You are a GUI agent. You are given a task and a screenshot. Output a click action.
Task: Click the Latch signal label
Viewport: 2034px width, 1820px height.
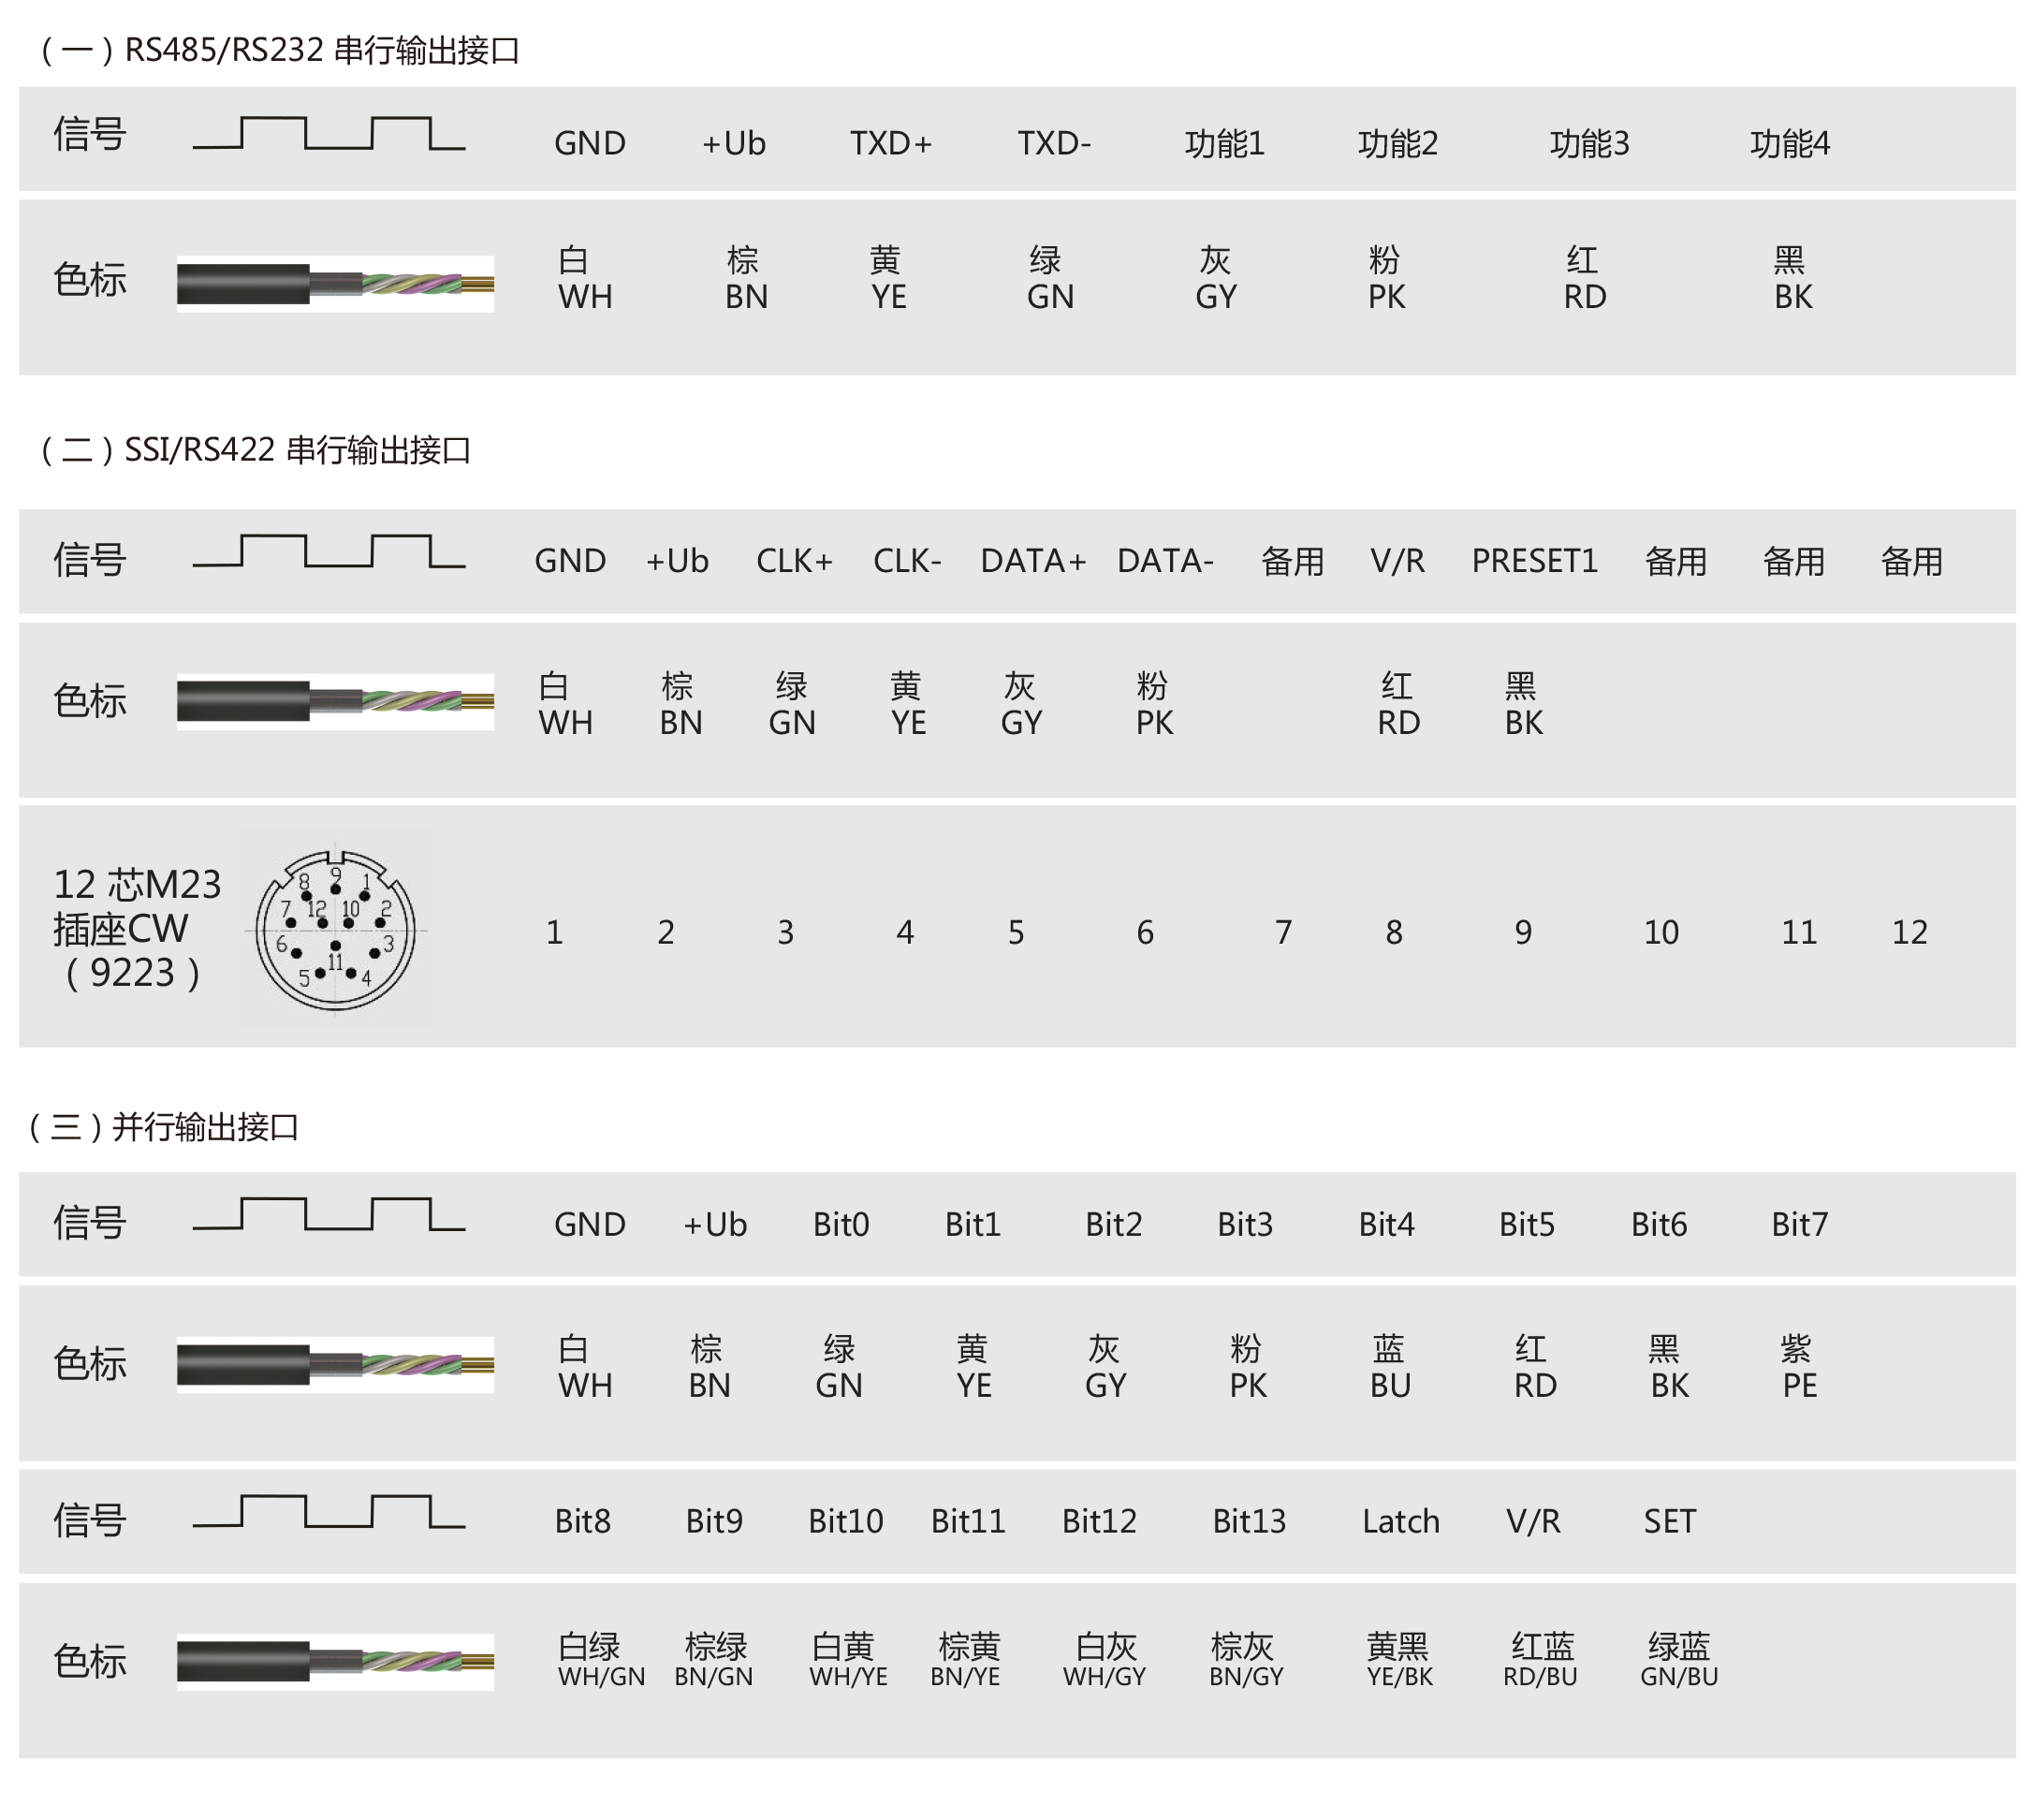1401,1522
